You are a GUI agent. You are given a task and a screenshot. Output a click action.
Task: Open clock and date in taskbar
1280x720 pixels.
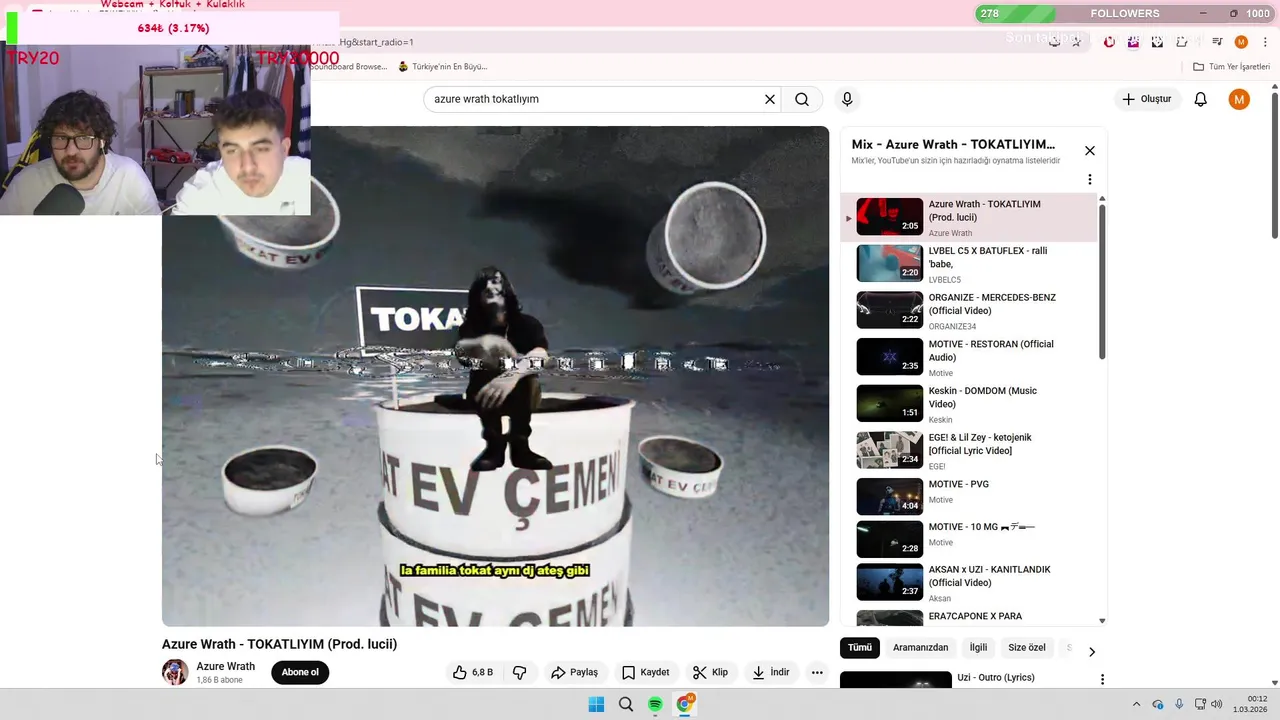(x=1250, y=704)
